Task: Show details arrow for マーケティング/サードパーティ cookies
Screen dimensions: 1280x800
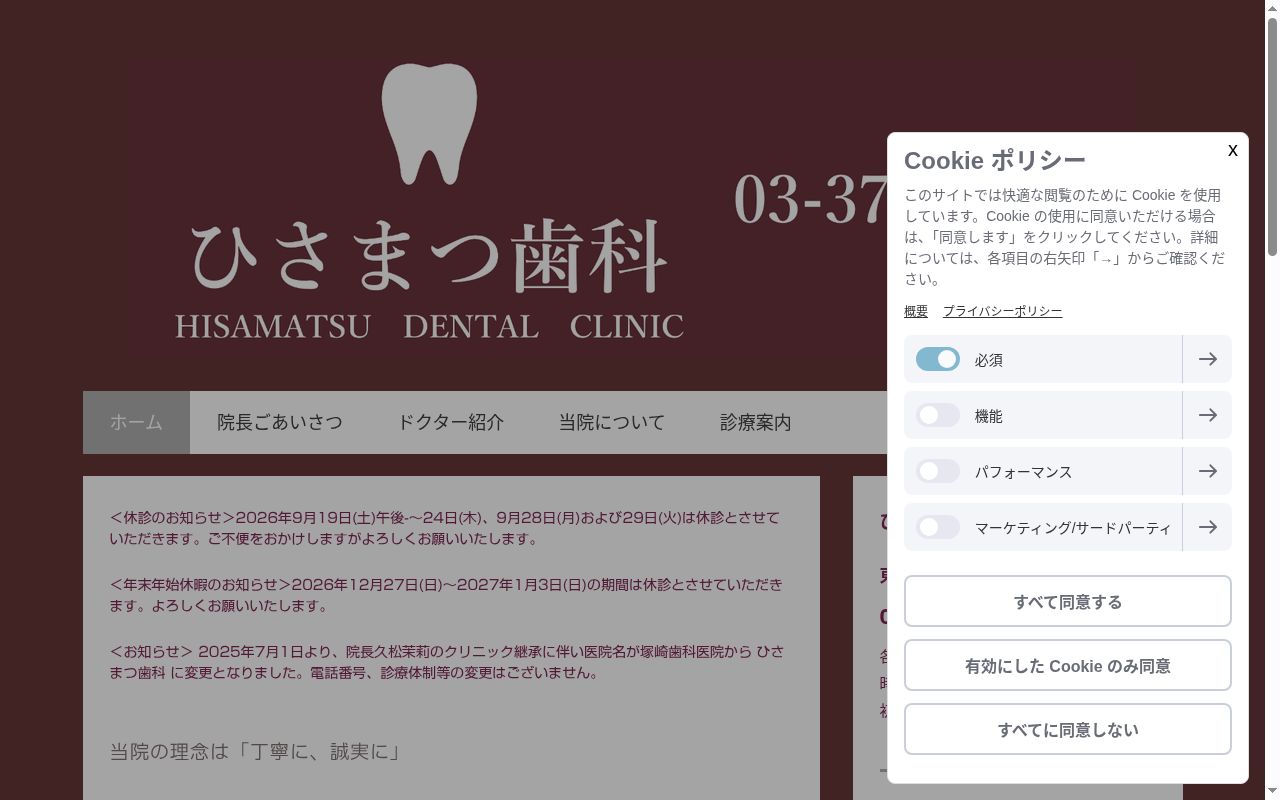Action: [x=1207, y=527]
